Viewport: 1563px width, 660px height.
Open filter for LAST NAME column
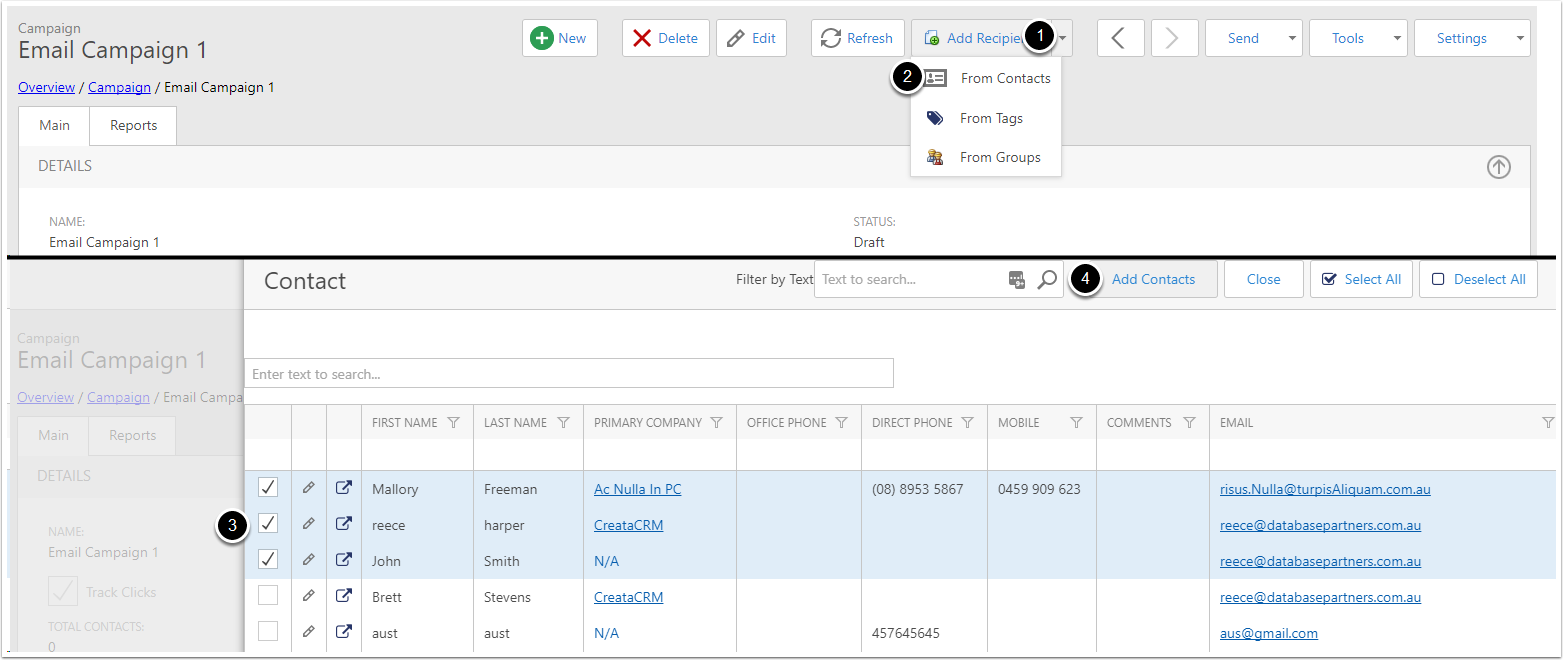click(564, 423)
